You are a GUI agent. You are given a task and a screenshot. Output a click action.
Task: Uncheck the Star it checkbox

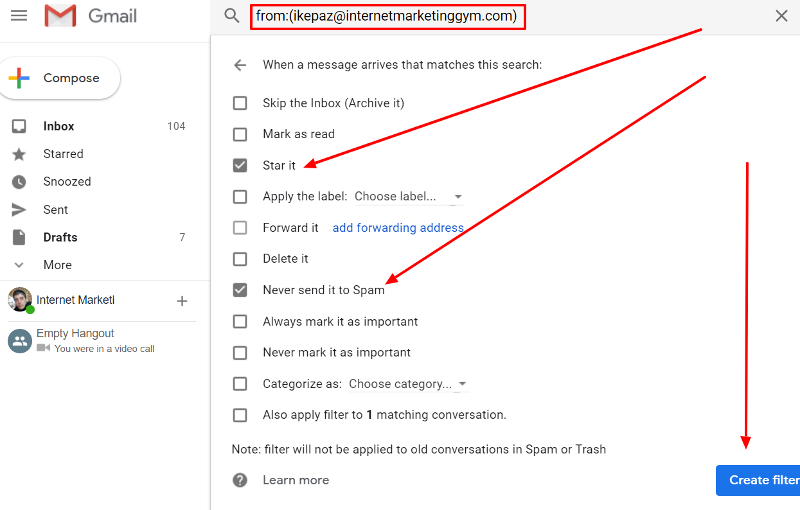(x=240, y=165)
